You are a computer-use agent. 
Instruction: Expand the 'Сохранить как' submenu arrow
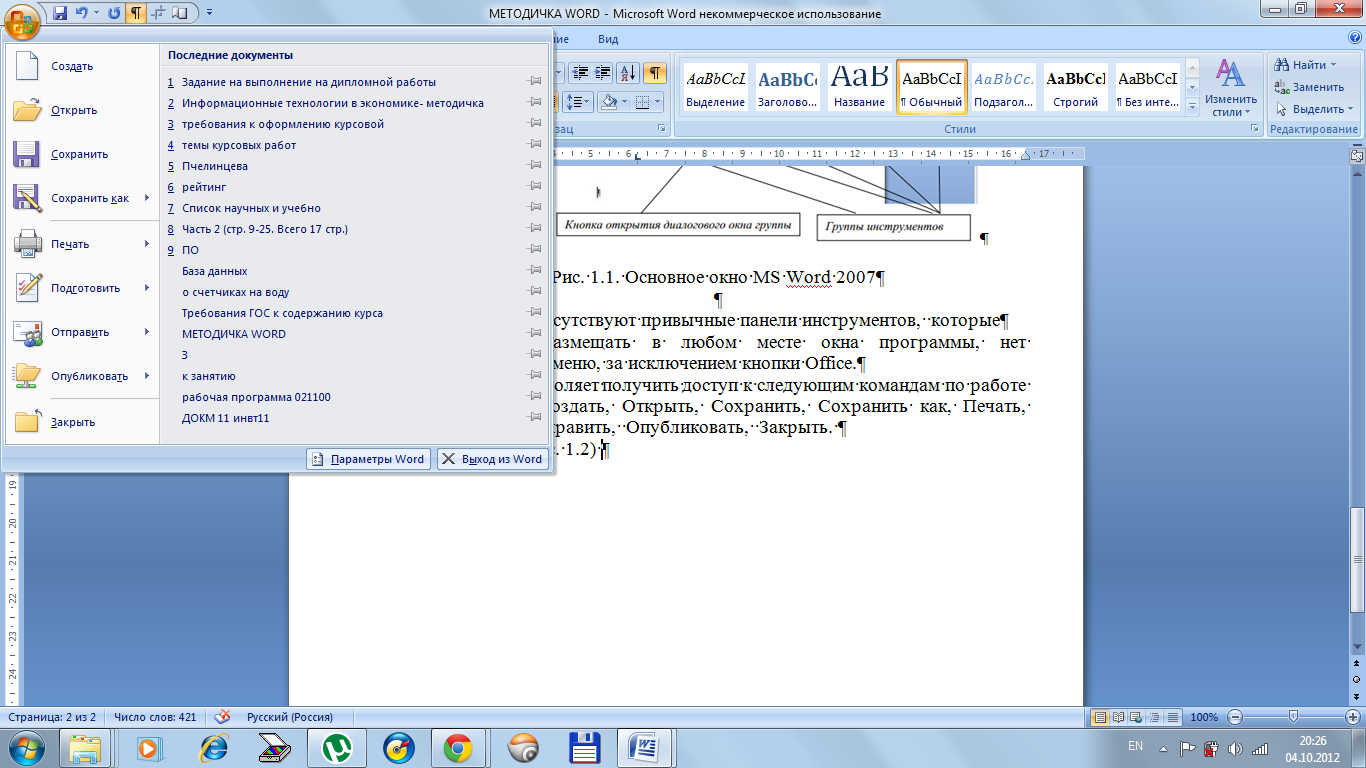[x=147, y=198]
